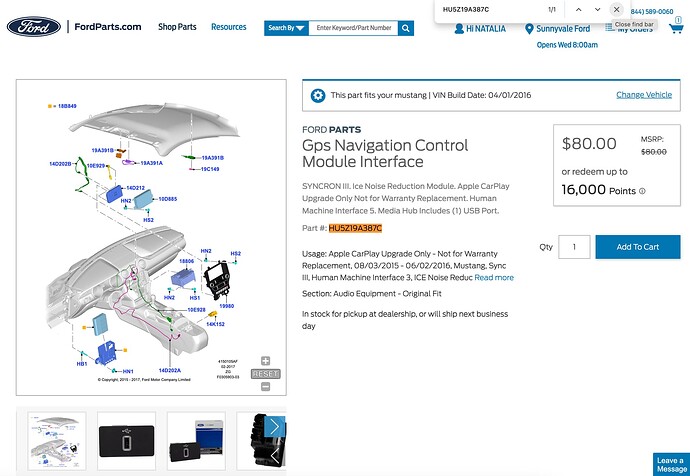The height and width of the screenshot is (476, 690).
Task: Click the Ford logo
Action: tap(33, 27)
